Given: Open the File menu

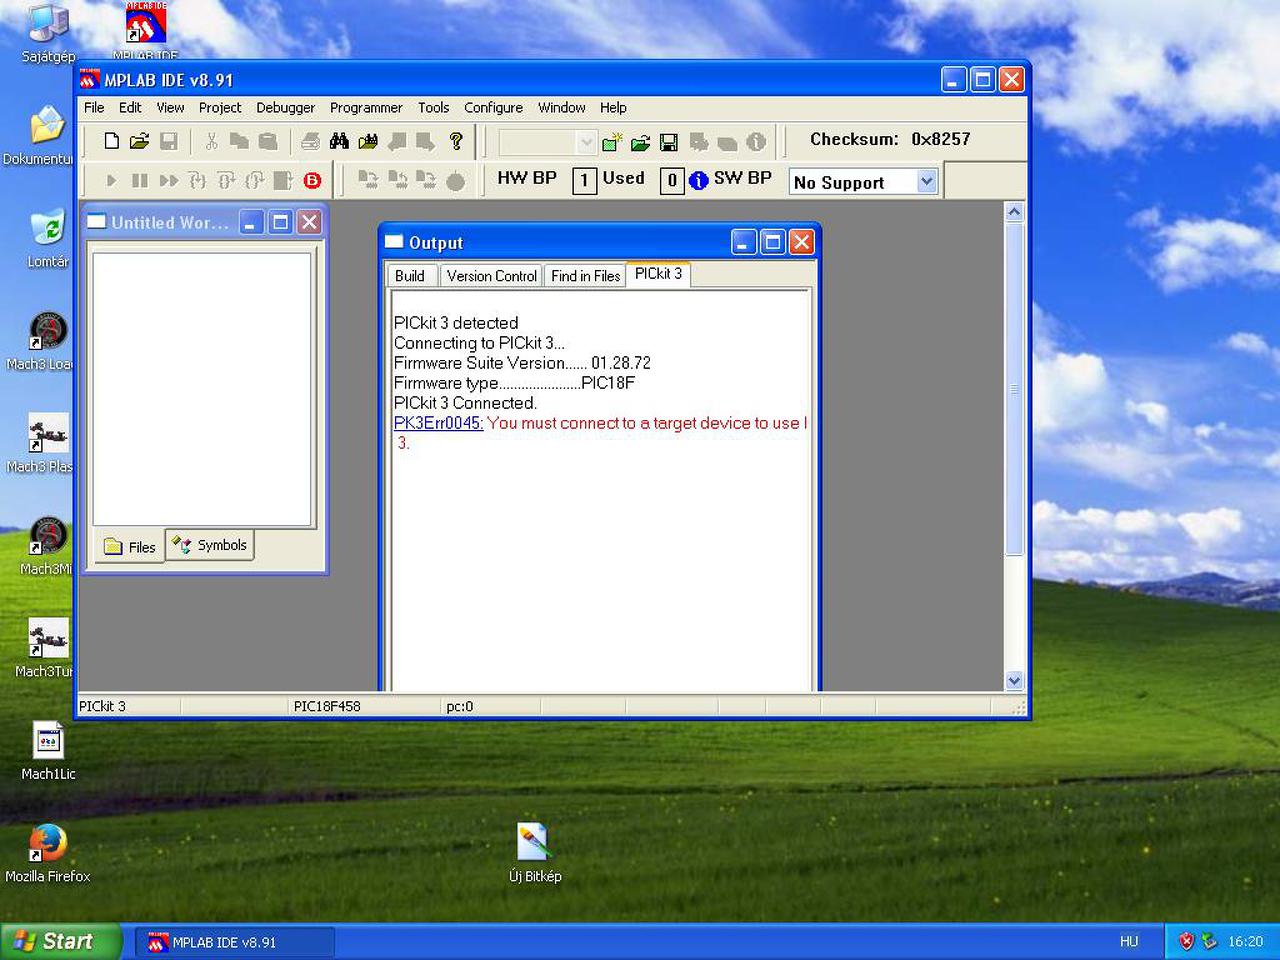Looking at the screenshot, I should click(x=94, y=108).
